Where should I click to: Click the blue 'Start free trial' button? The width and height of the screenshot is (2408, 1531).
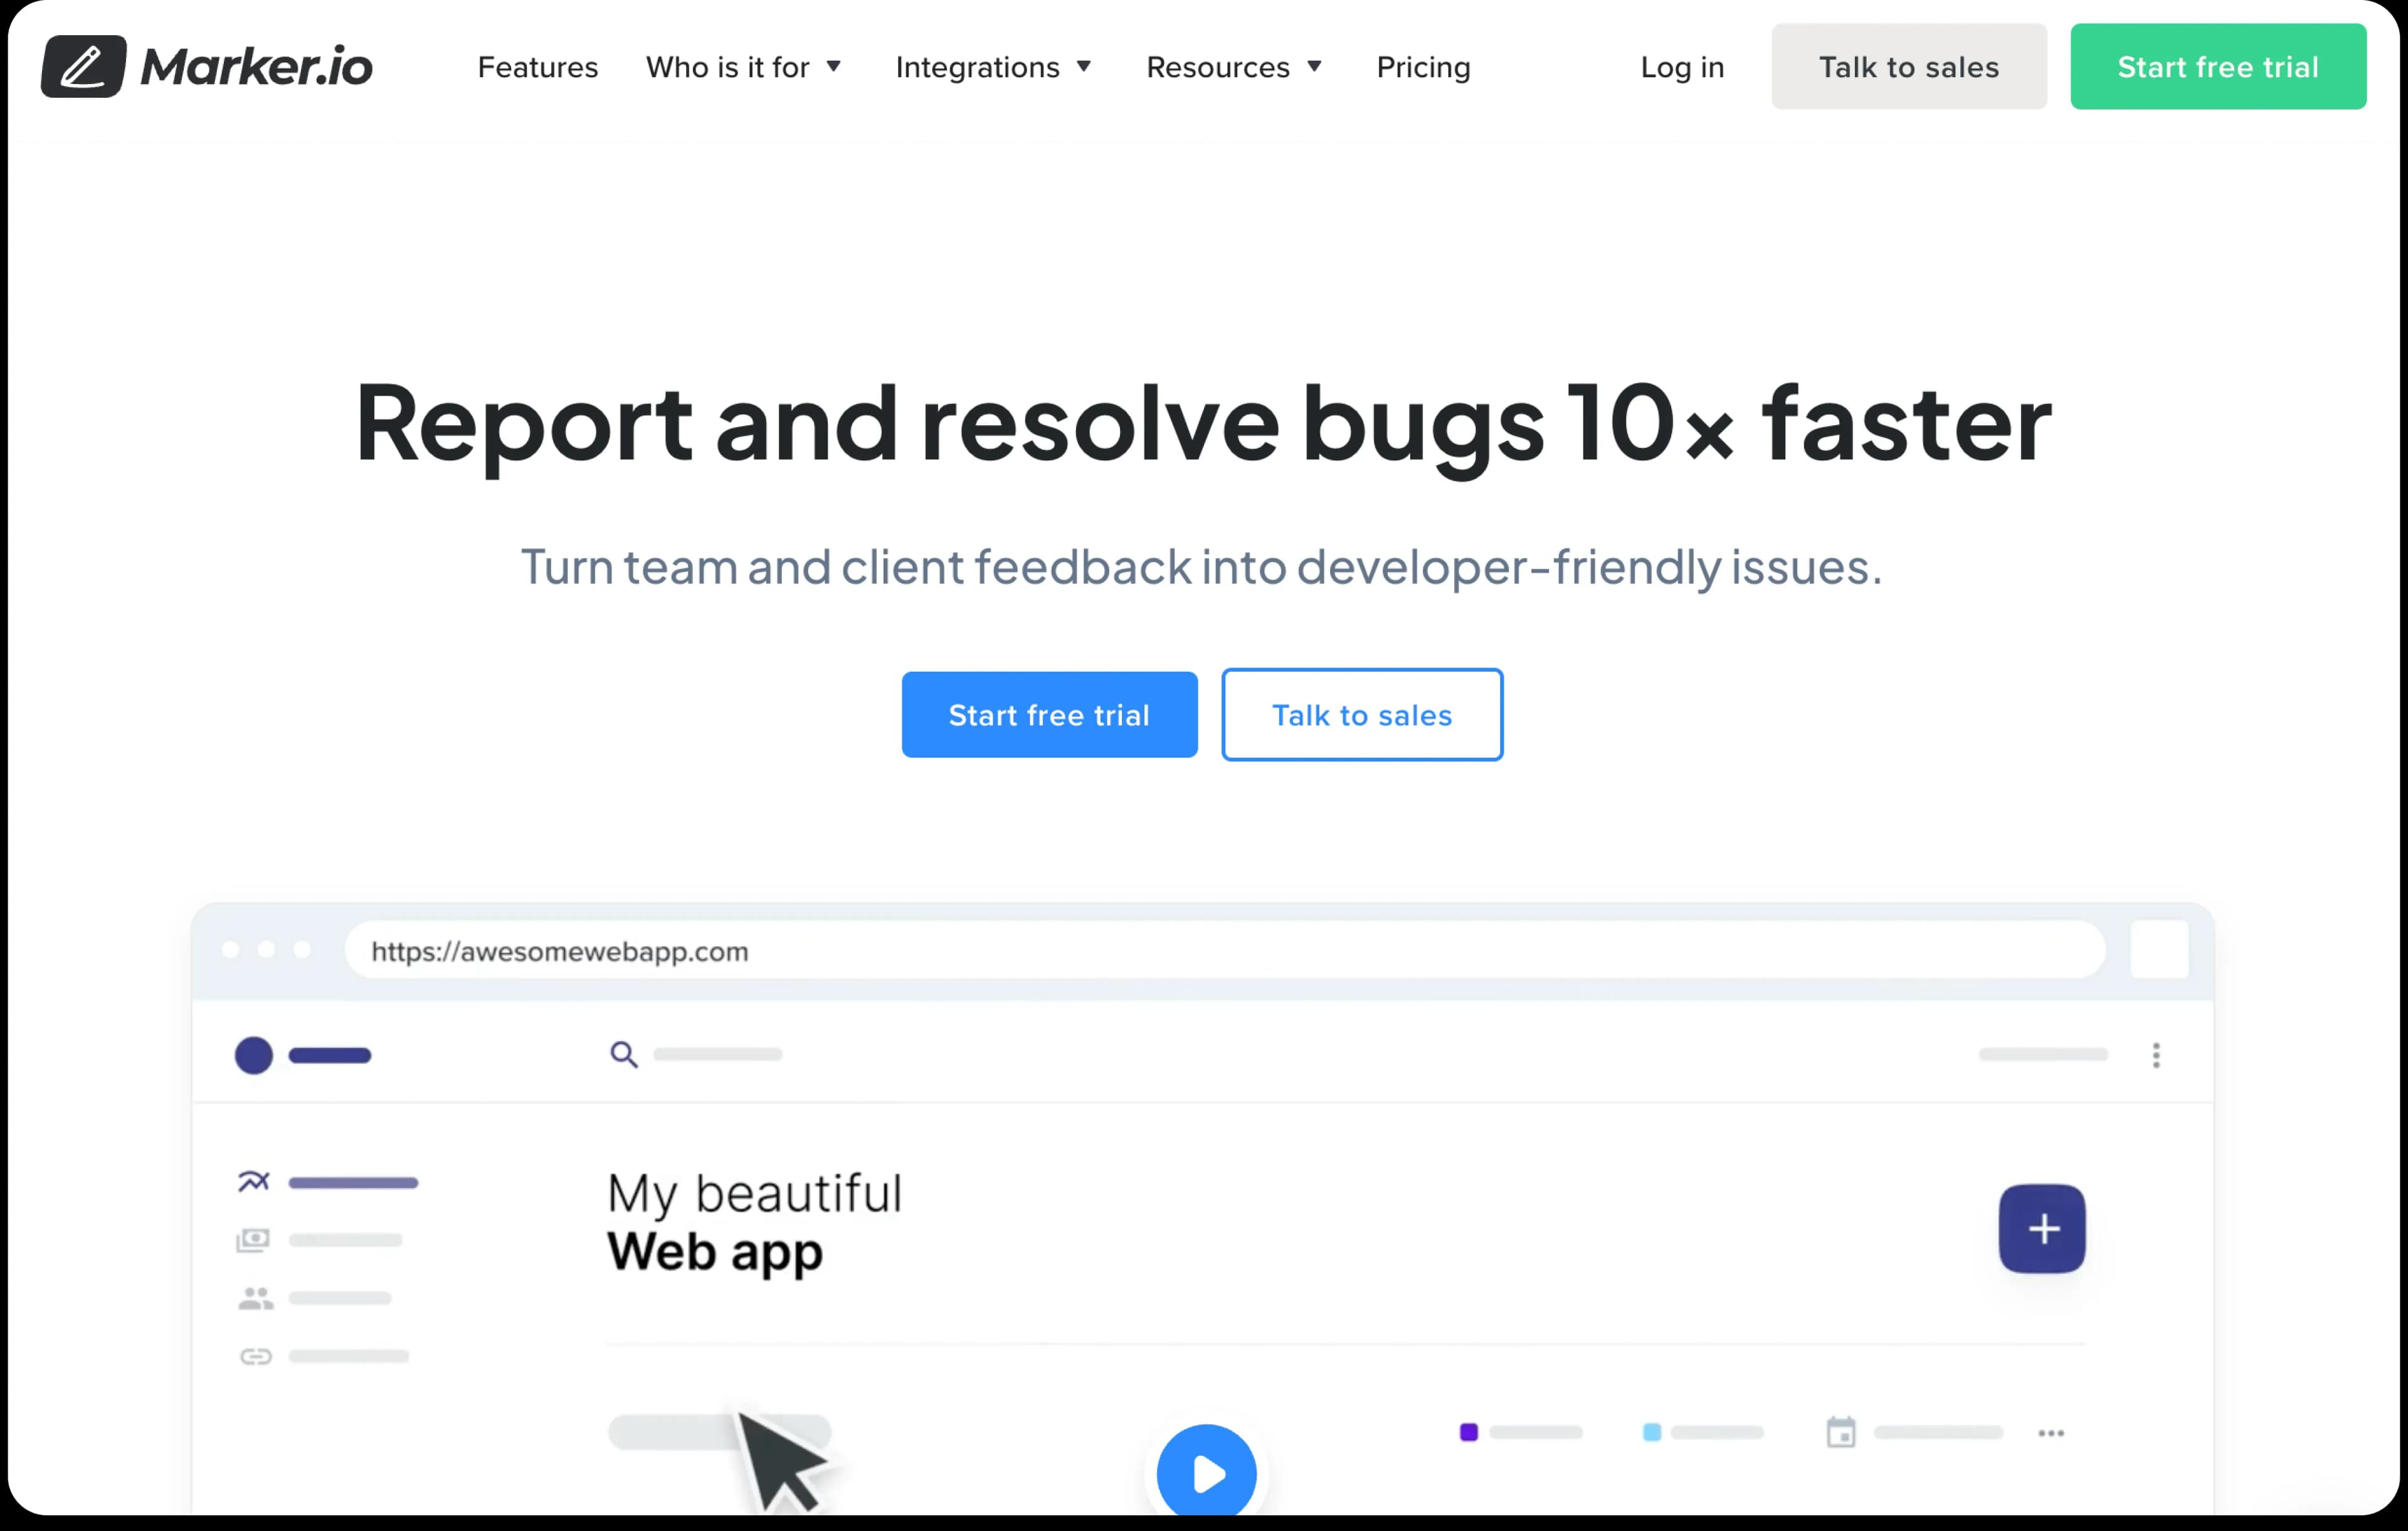(1049, 714)
